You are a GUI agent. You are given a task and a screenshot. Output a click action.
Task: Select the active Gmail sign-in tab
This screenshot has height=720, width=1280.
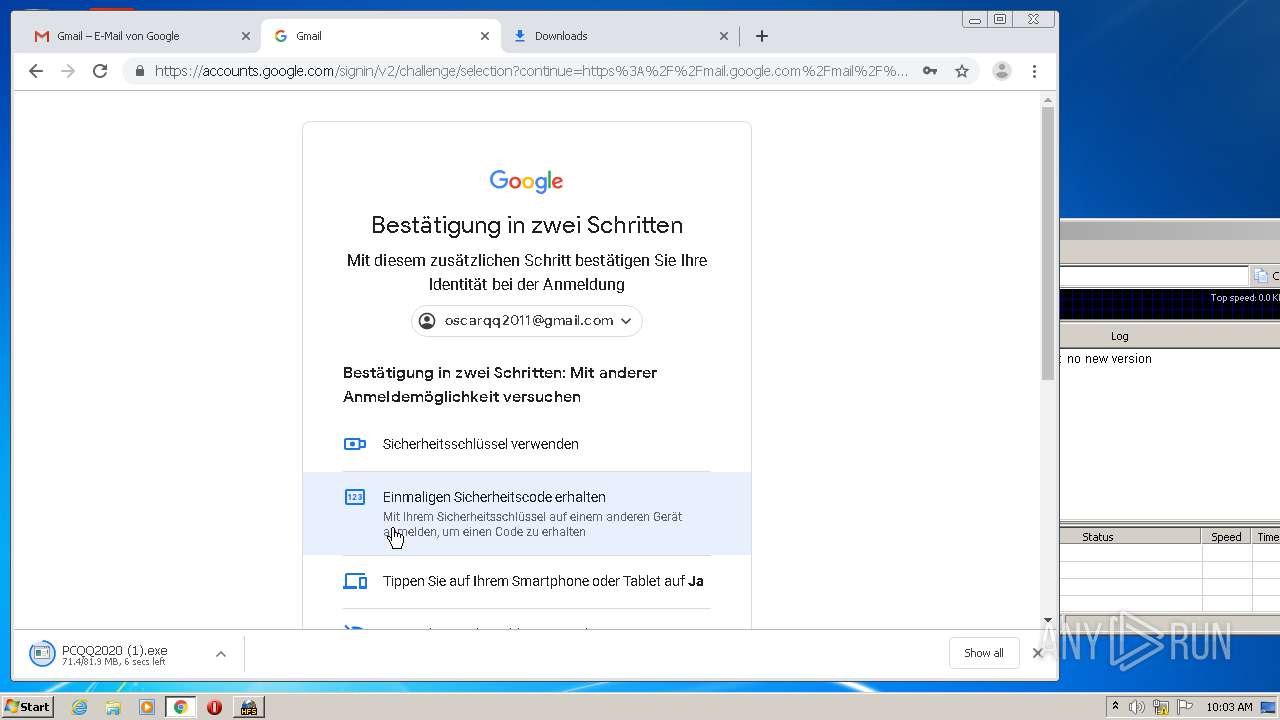pos(380,36)
